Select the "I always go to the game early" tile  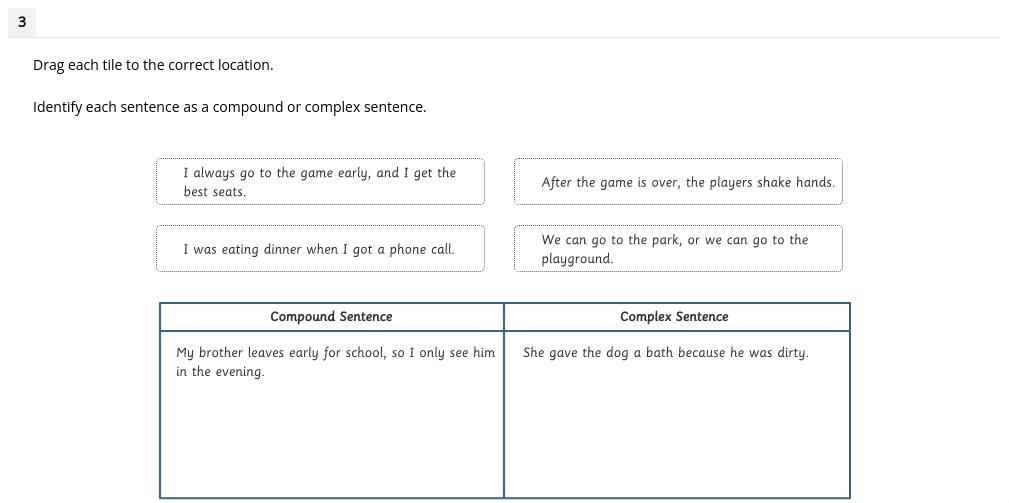point(320,182)
